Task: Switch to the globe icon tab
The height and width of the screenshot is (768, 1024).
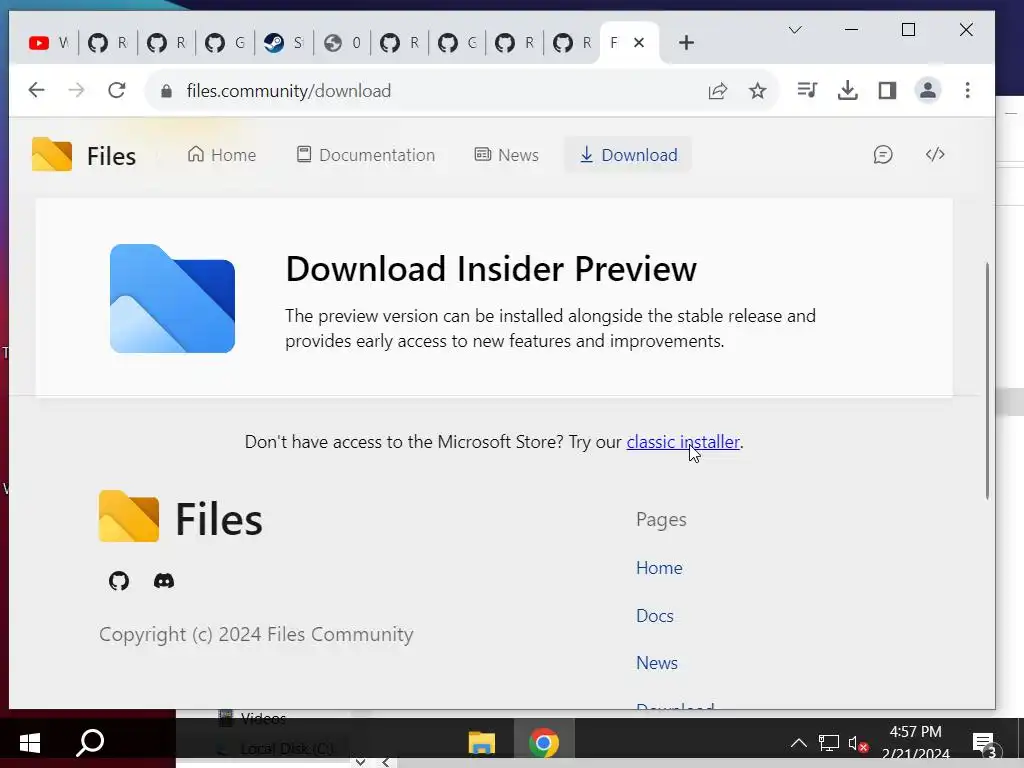Action: 343,43
